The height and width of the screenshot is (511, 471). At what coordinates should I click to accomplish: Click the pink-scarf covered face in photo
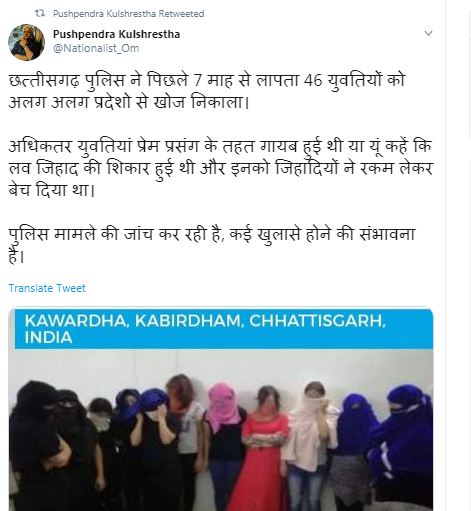222,405
